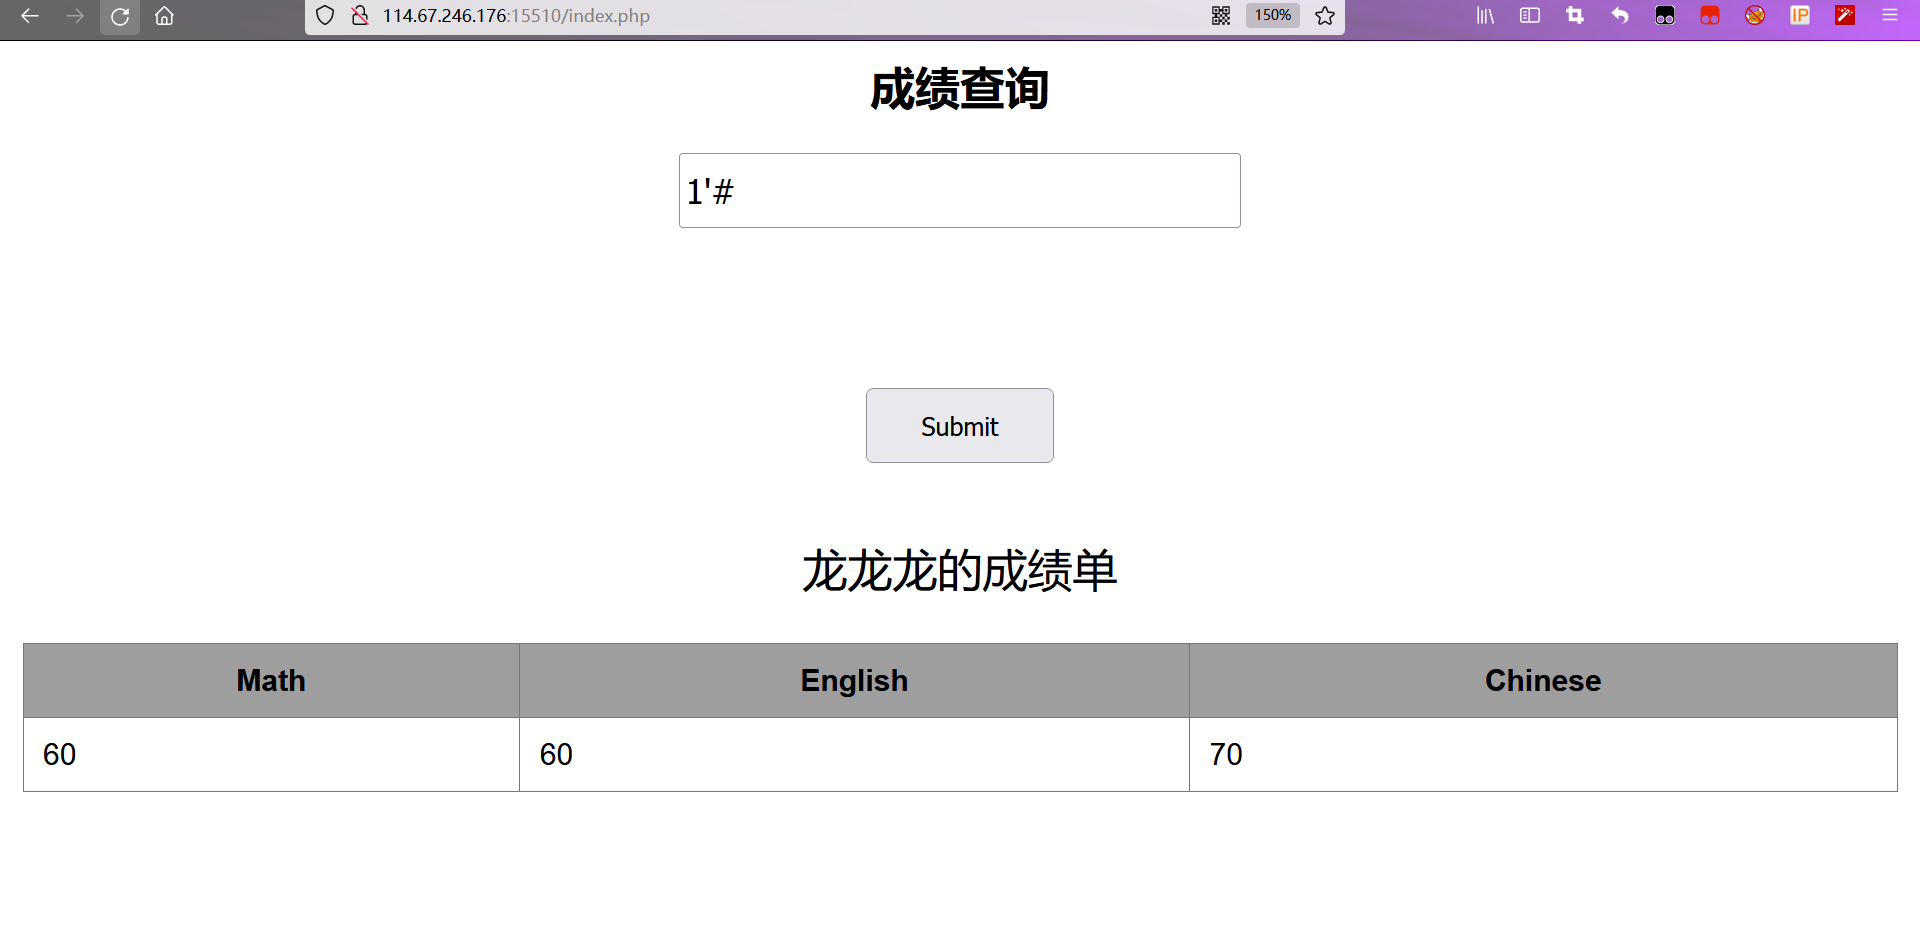Select the Math score cell showing 60
The image size is (1920, 931).
[270, 754]
